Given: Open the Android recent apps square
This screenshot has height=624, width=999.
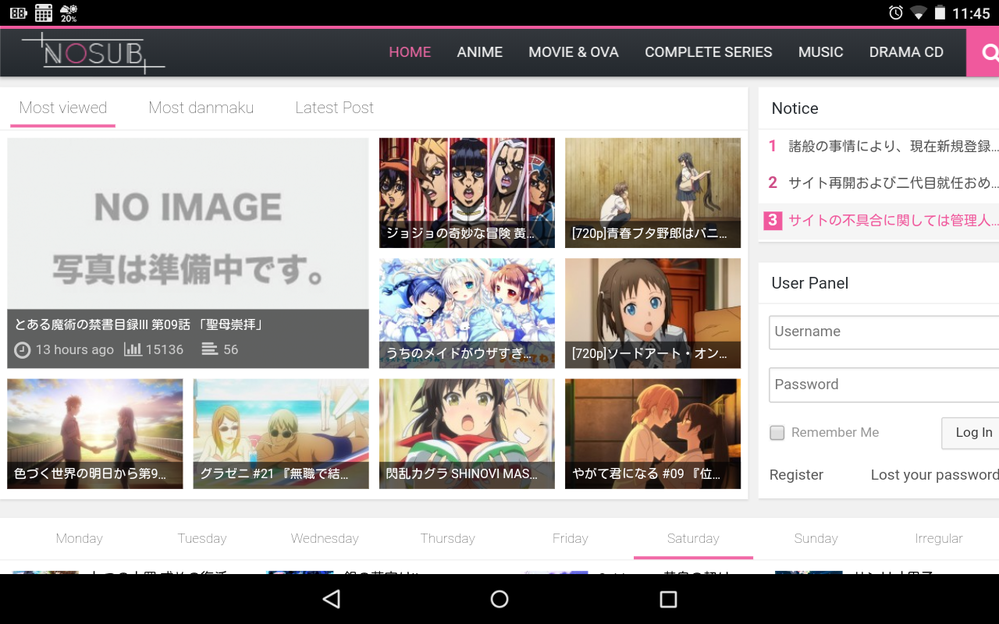Looking at the screenshot, I should 668,599.
